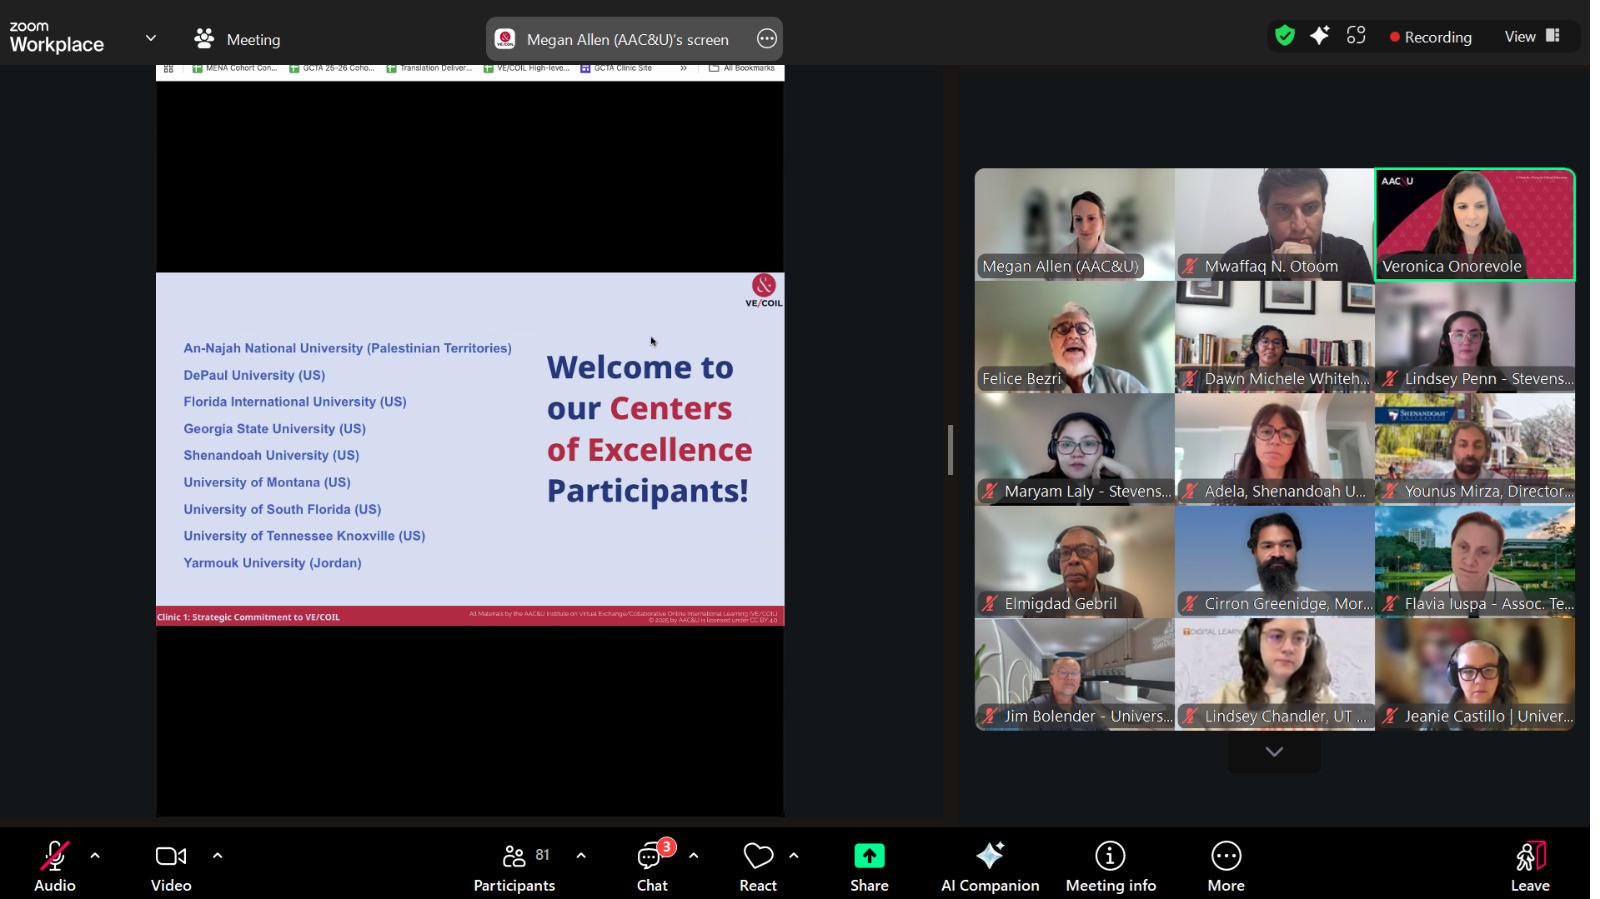Open the React emoji icon
The image size is (1600, 899).
[x=758, y=856]
